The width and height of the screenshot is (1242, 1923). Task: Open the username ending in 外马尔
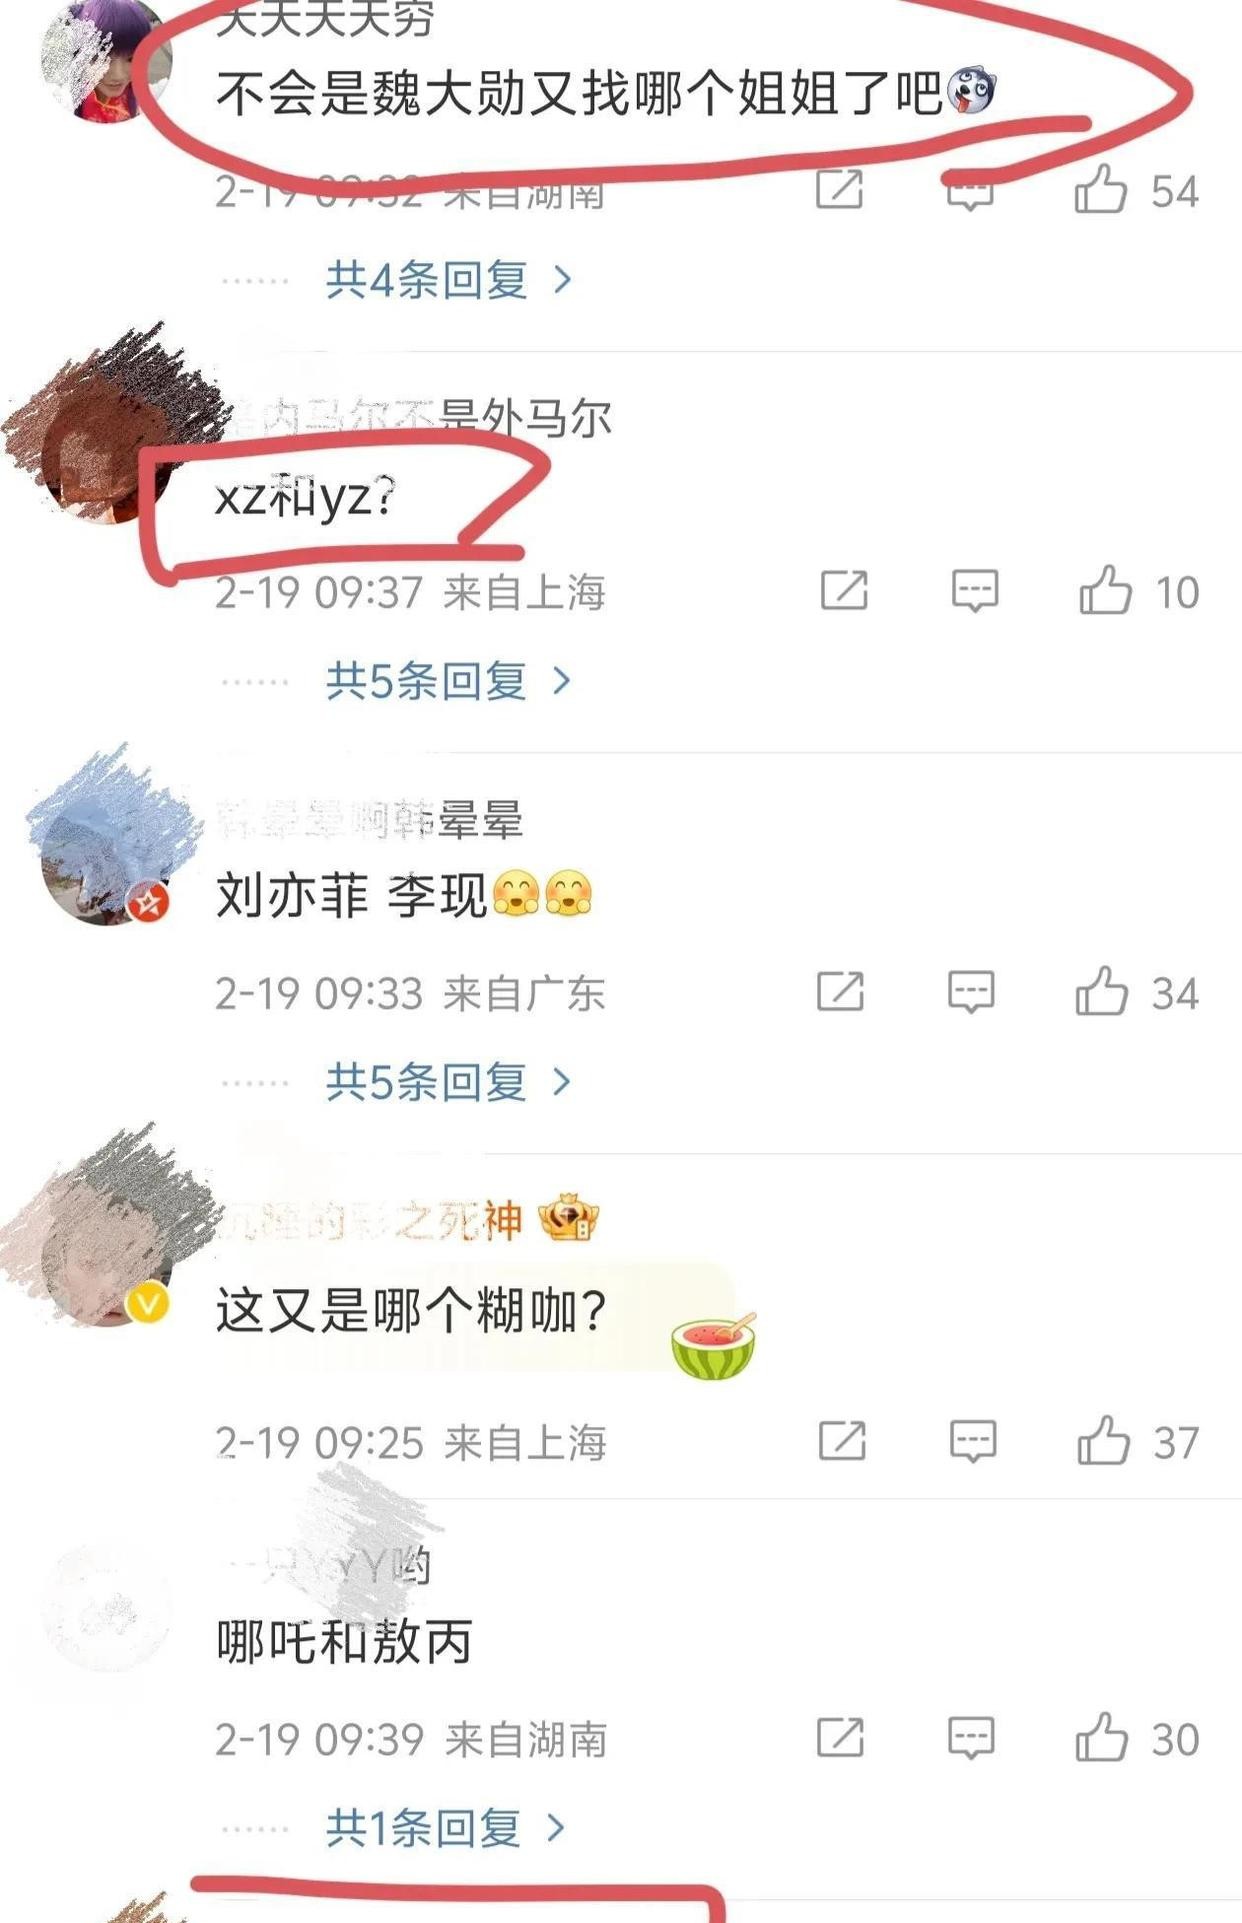pyautogui.click(x=412, y=417)
